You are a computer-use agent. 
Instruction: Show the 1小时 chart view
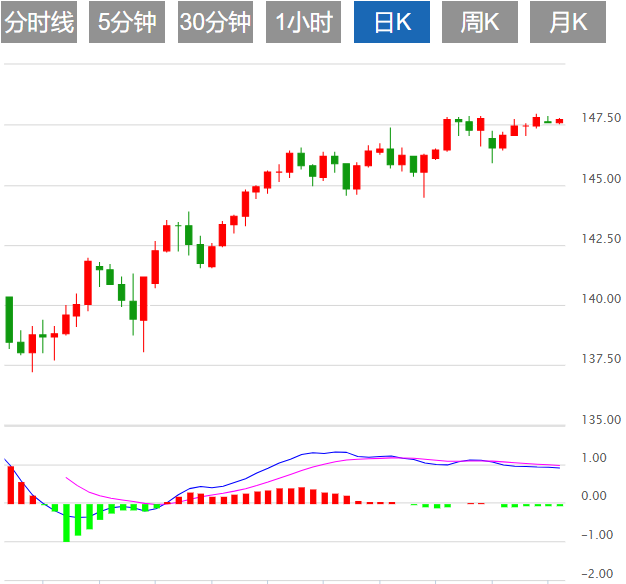point(303,22)
